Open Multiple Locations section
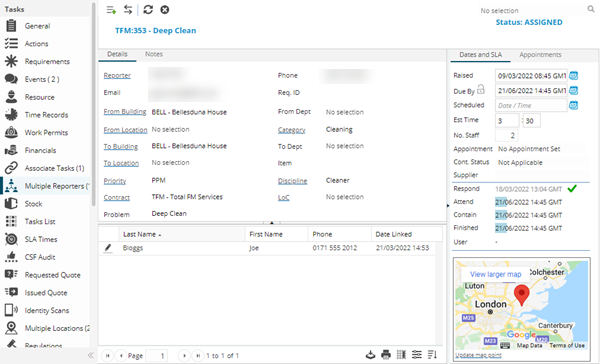The image size is (600, 364). [57, 328]
